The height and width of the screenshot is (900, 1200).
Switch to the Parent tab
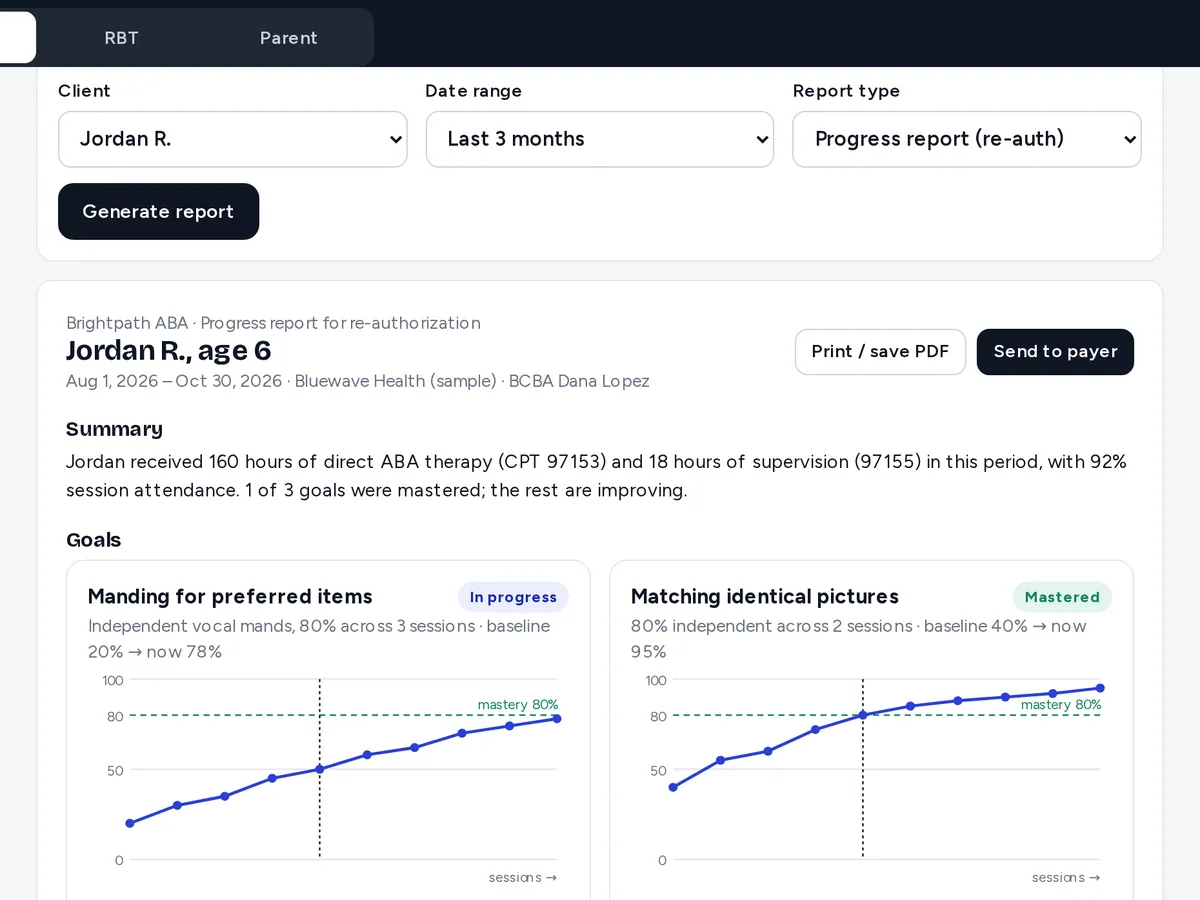(x=288, y=38)
